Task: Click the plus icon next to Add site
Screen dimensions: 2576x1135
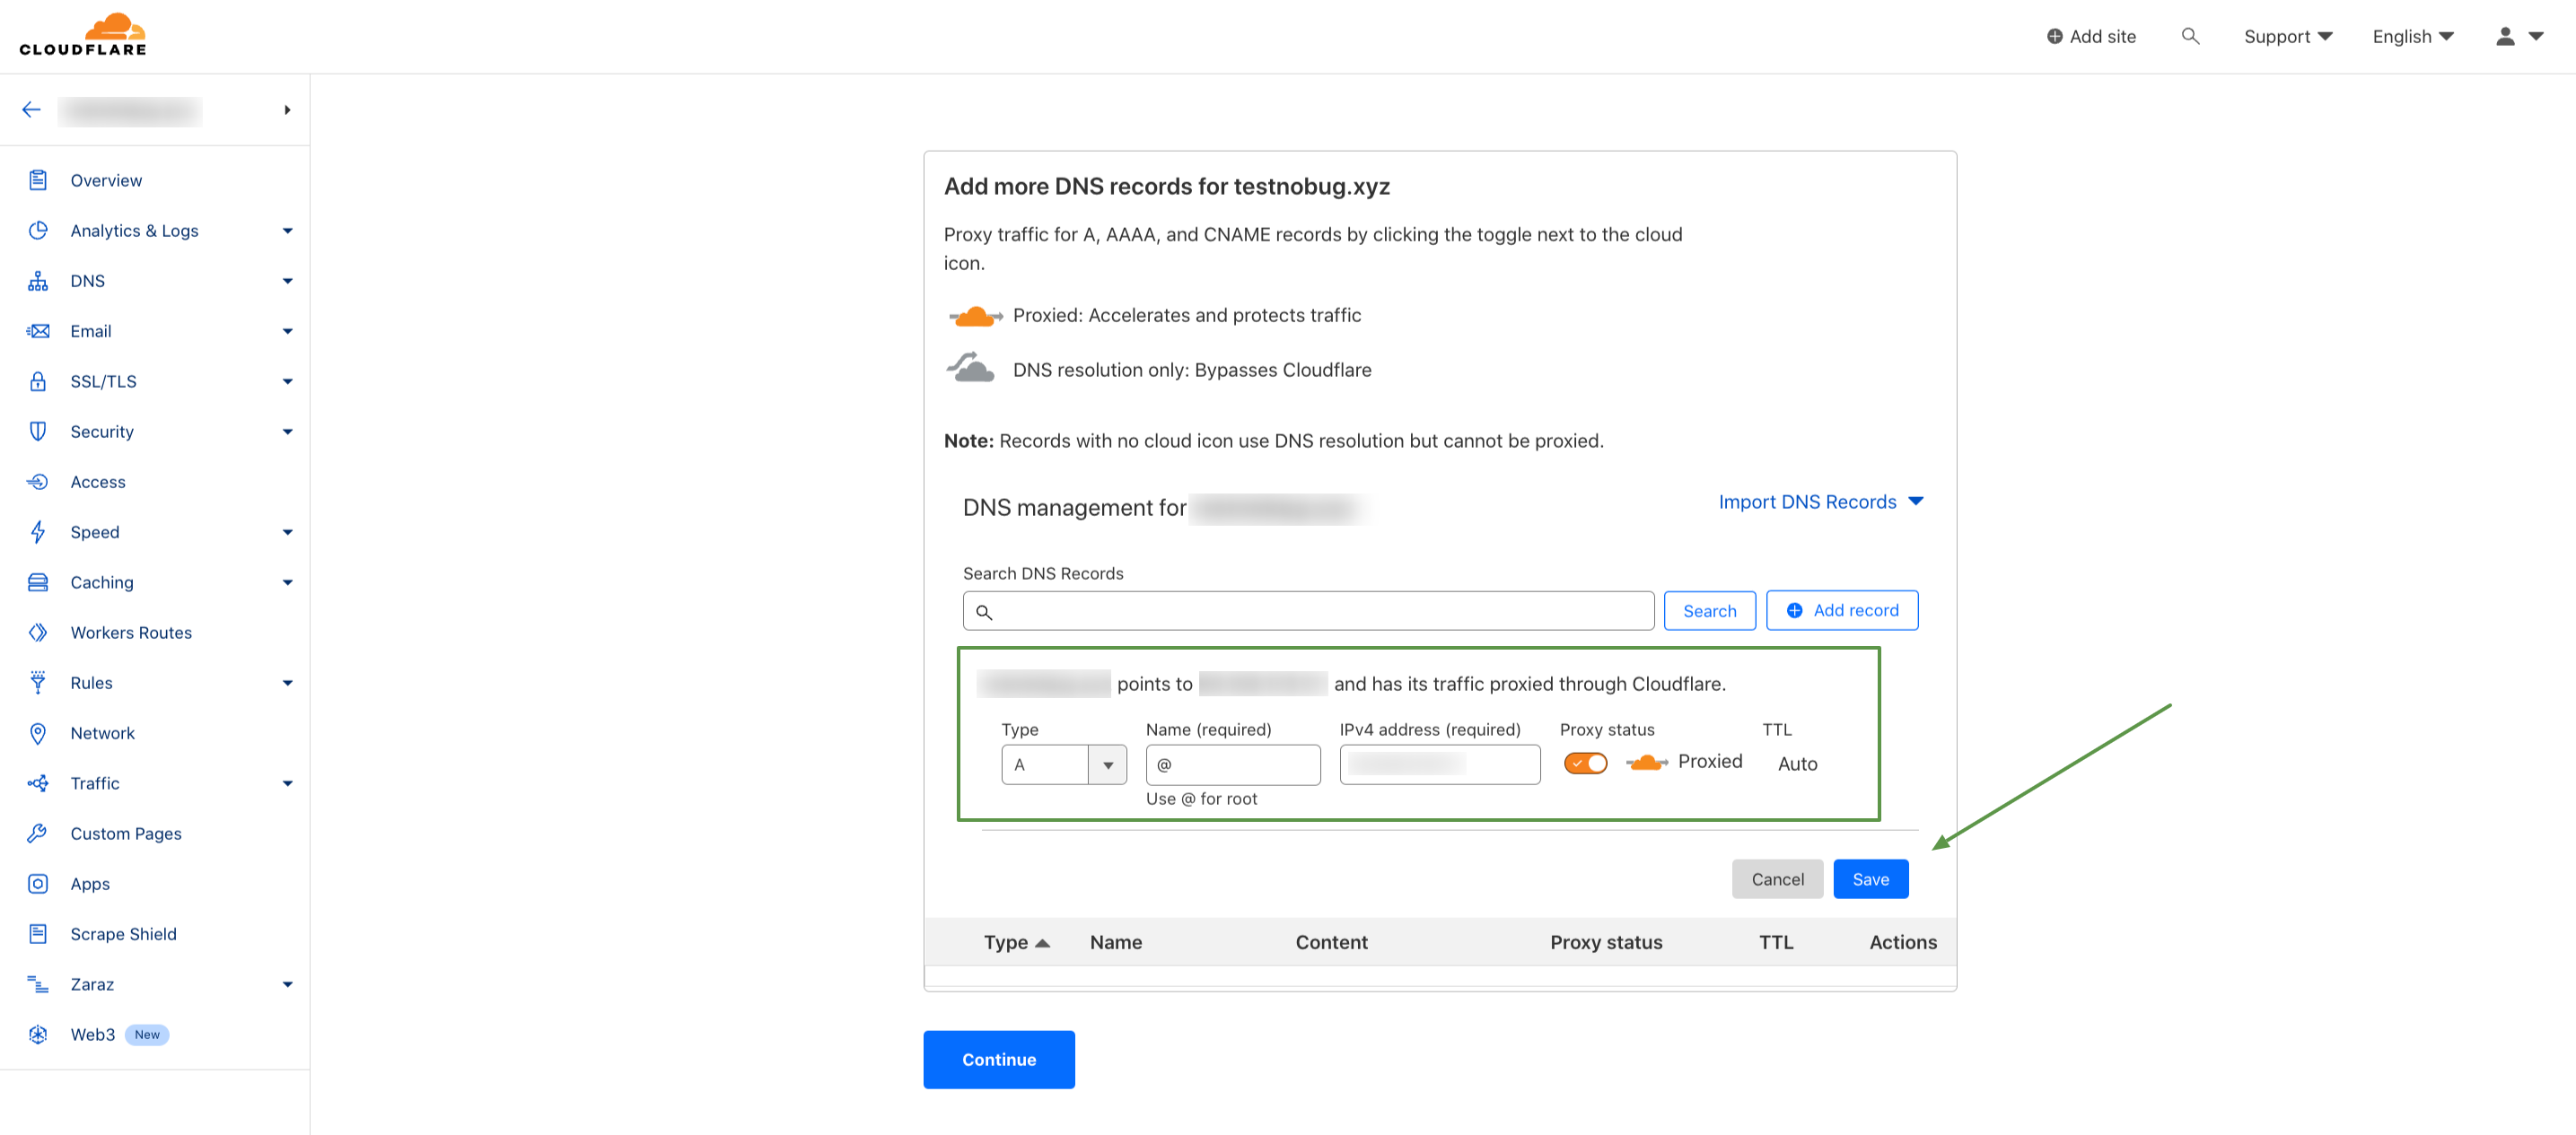Action: tap(2055, 36)
